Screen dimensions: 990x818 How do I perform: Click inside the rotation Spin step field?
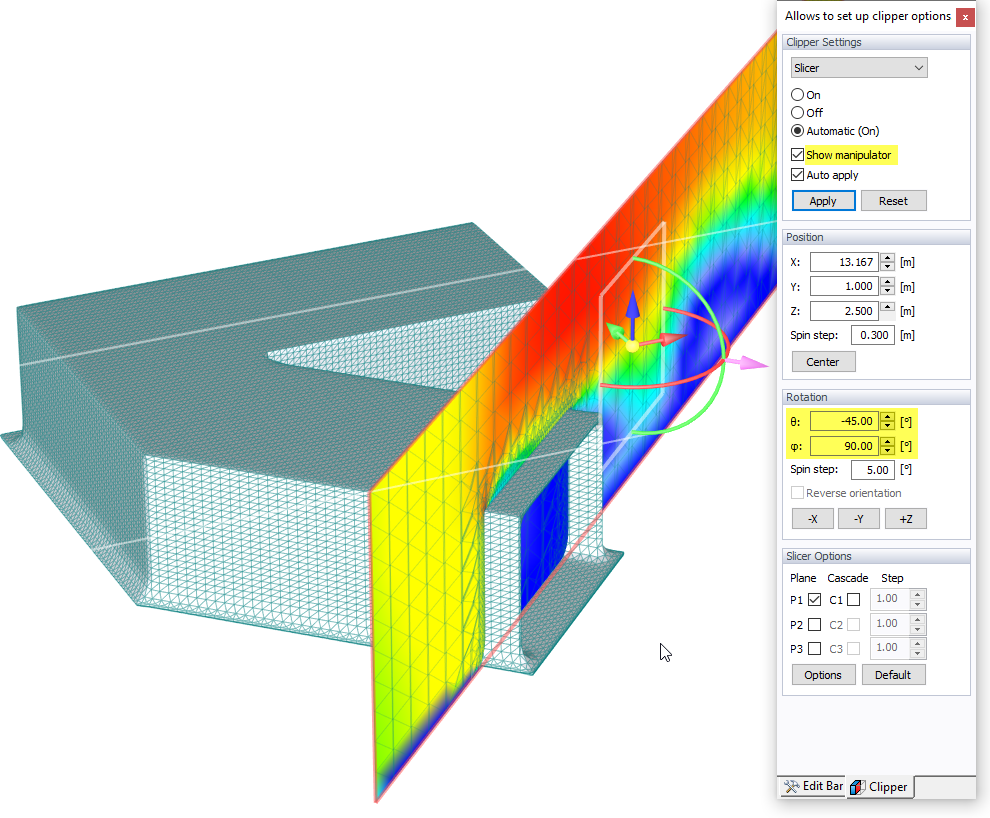(872, 469)
